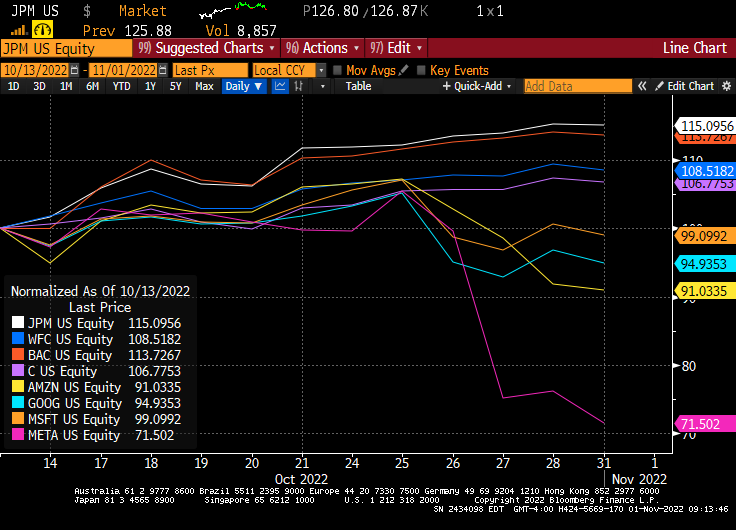Select the line chart type icon
The image size is (736, 530).
pos(280,86)
